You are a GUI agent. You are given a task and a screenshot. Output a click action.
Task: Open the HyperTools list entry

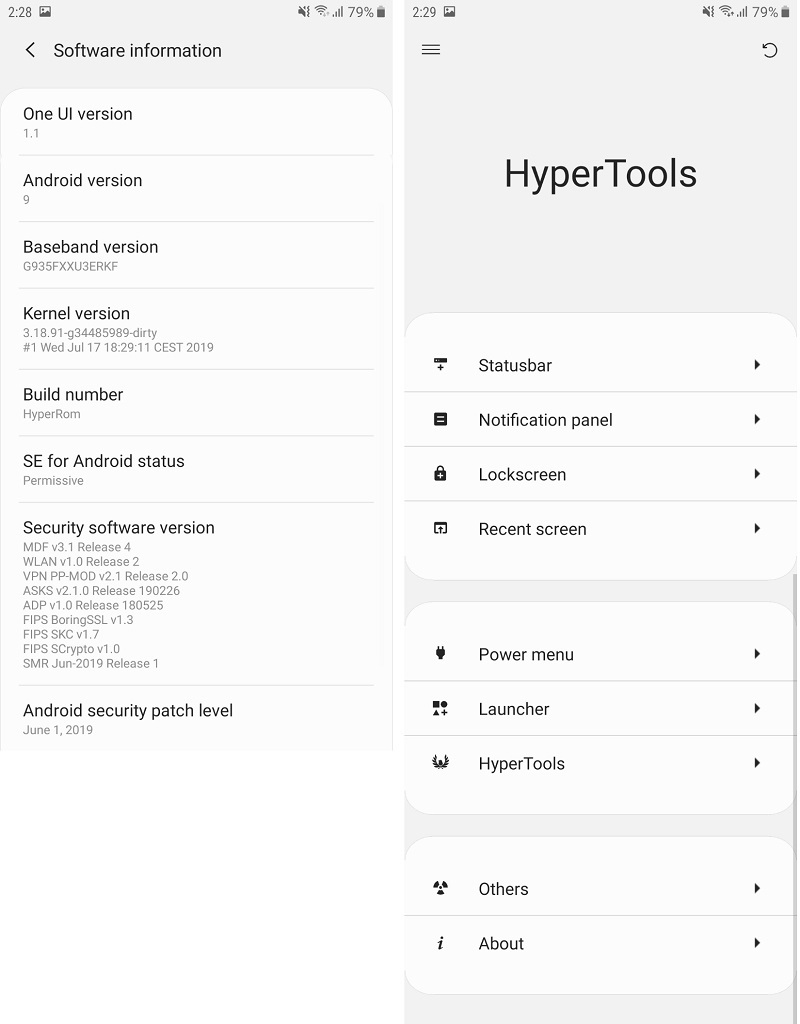coord(600,763)
